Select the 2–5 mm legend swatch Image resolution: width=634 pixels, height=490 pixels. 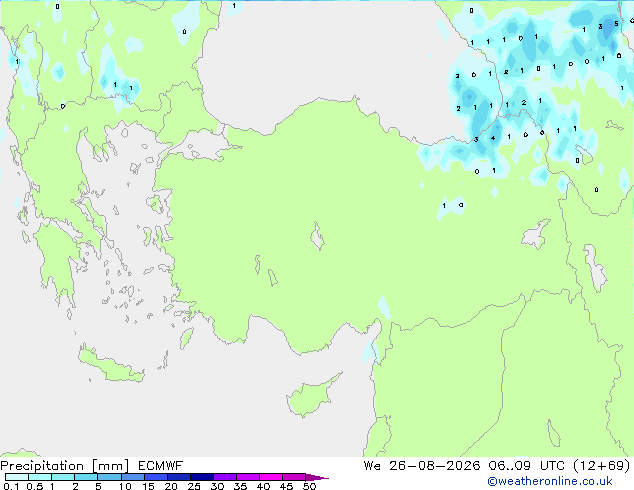pos(86,477)
